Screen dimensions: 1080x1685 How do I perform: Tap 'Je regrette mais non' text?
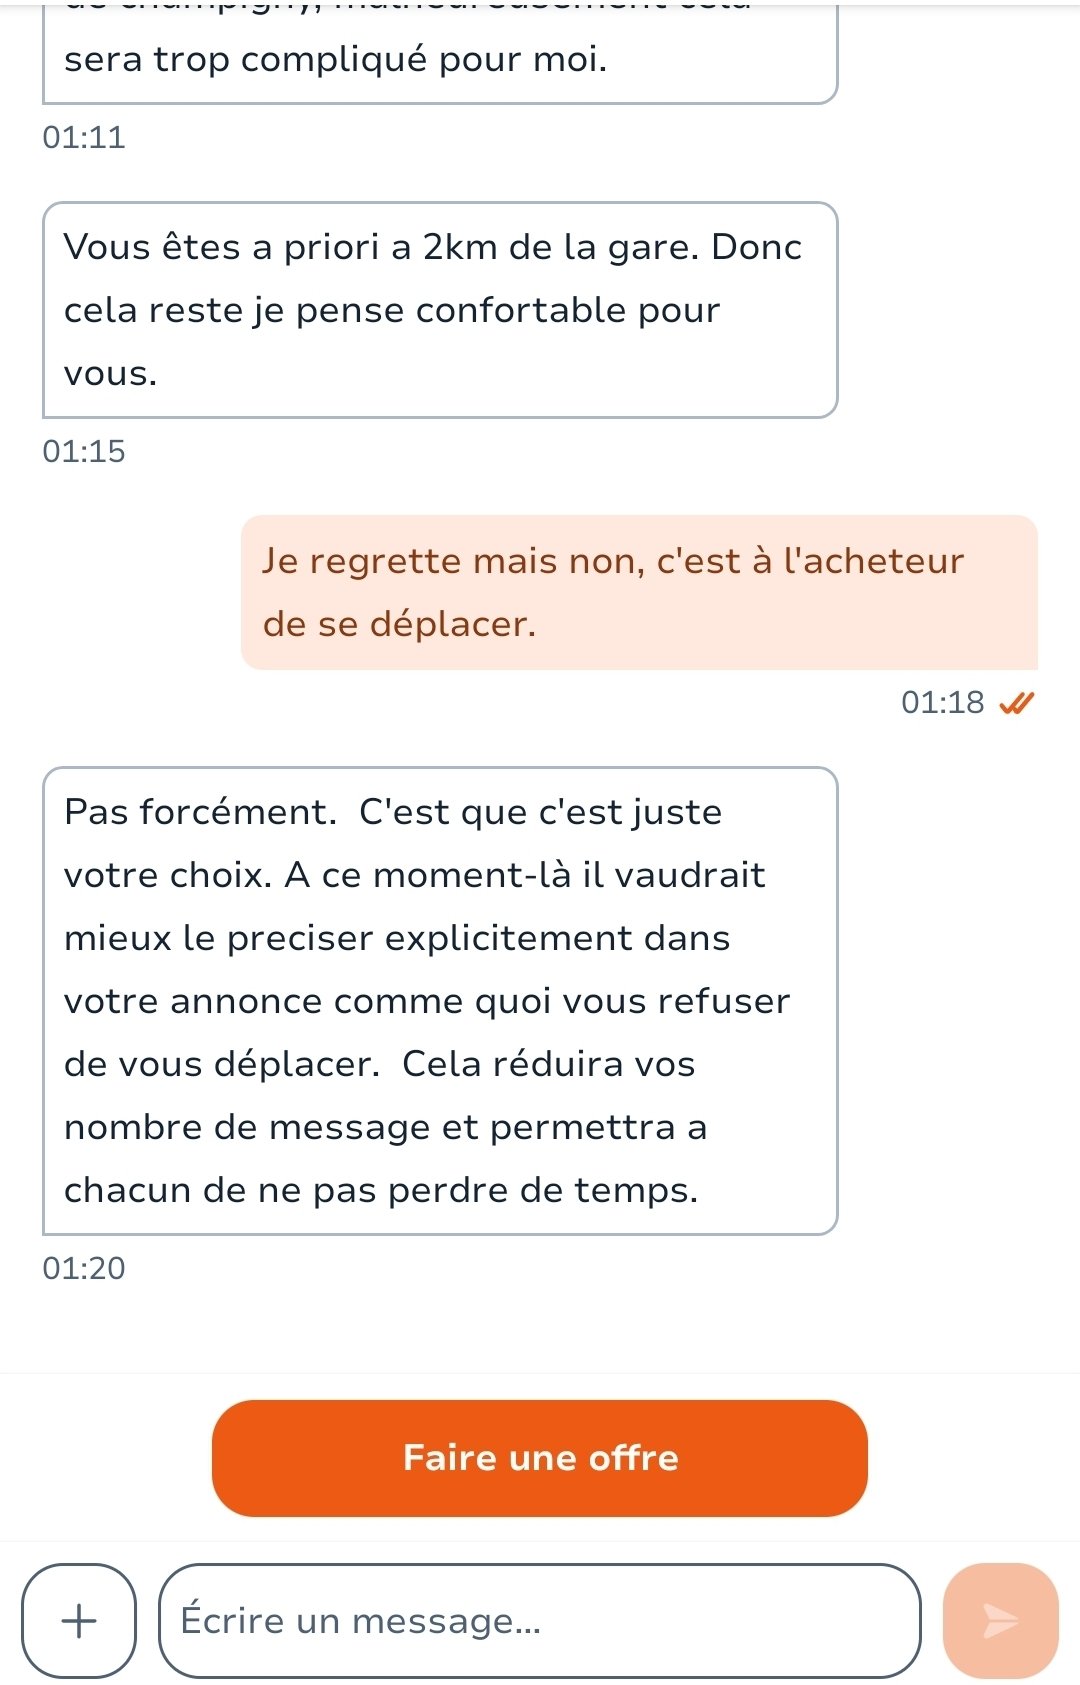tap(453, 562)
